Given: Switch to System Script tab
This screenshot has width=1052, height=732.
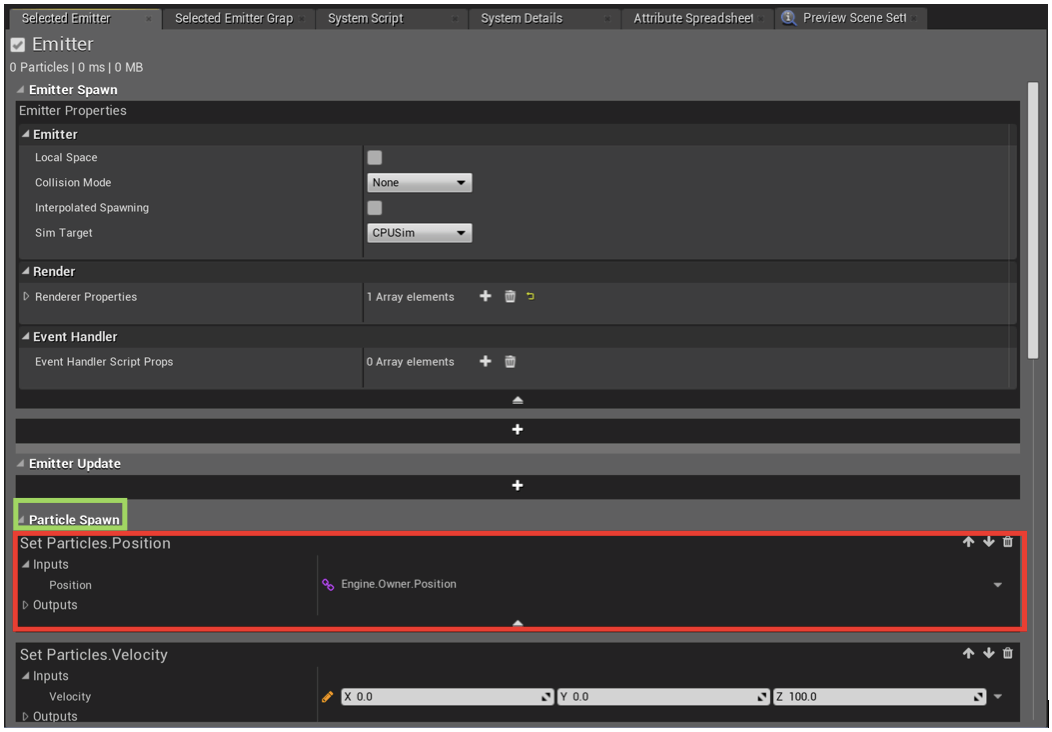Looking at the screenshot, I should pos(366,18).
